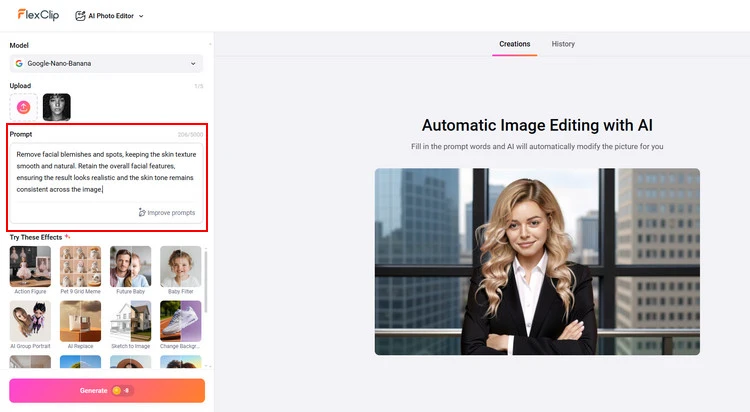Viewport: 750px width, 412px height.
Task: Switch to the Creations tab
Action: coord(515,44)
